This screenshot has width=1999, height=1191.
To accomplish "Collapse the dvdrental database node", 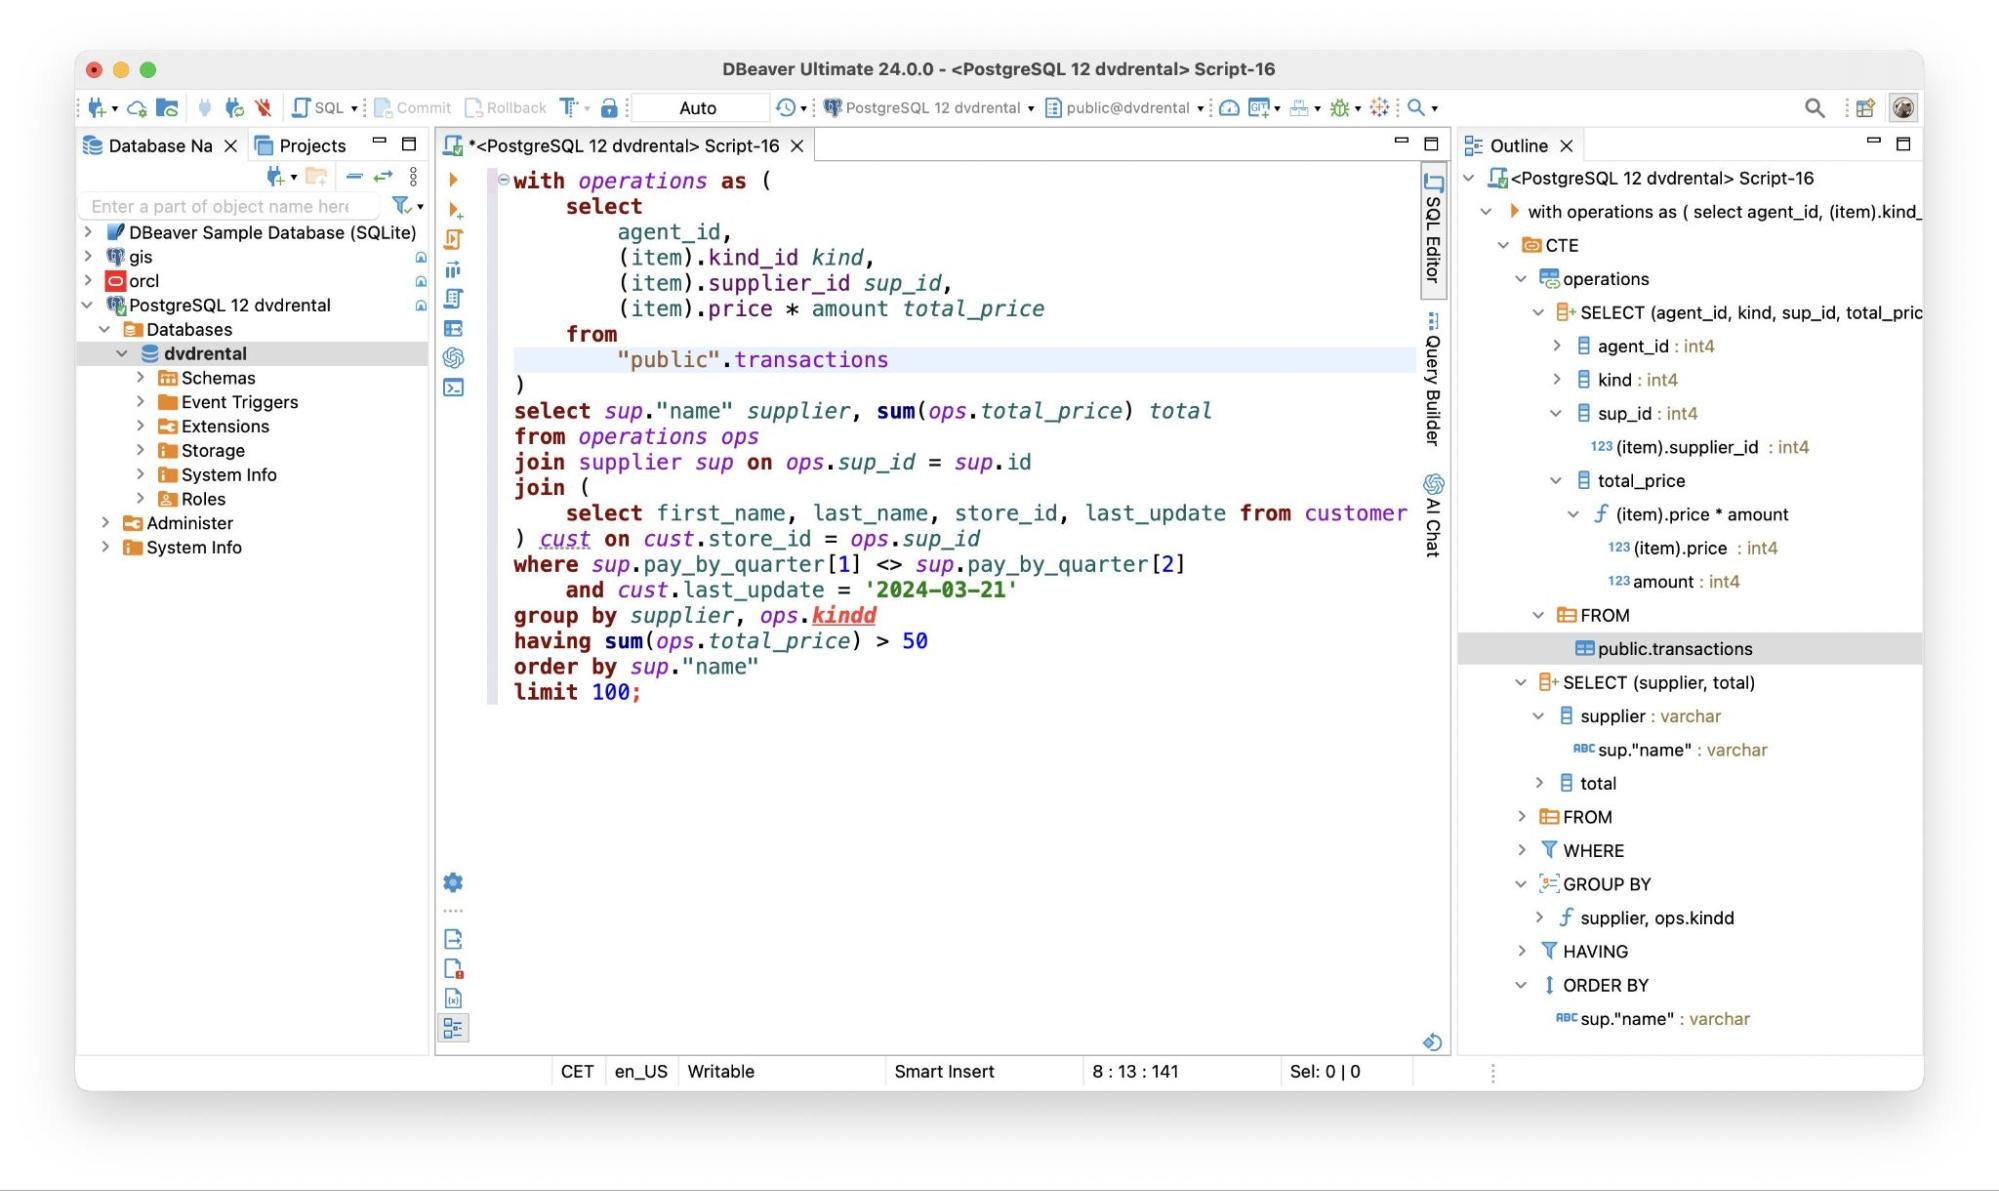I will (x=122, y=353).
